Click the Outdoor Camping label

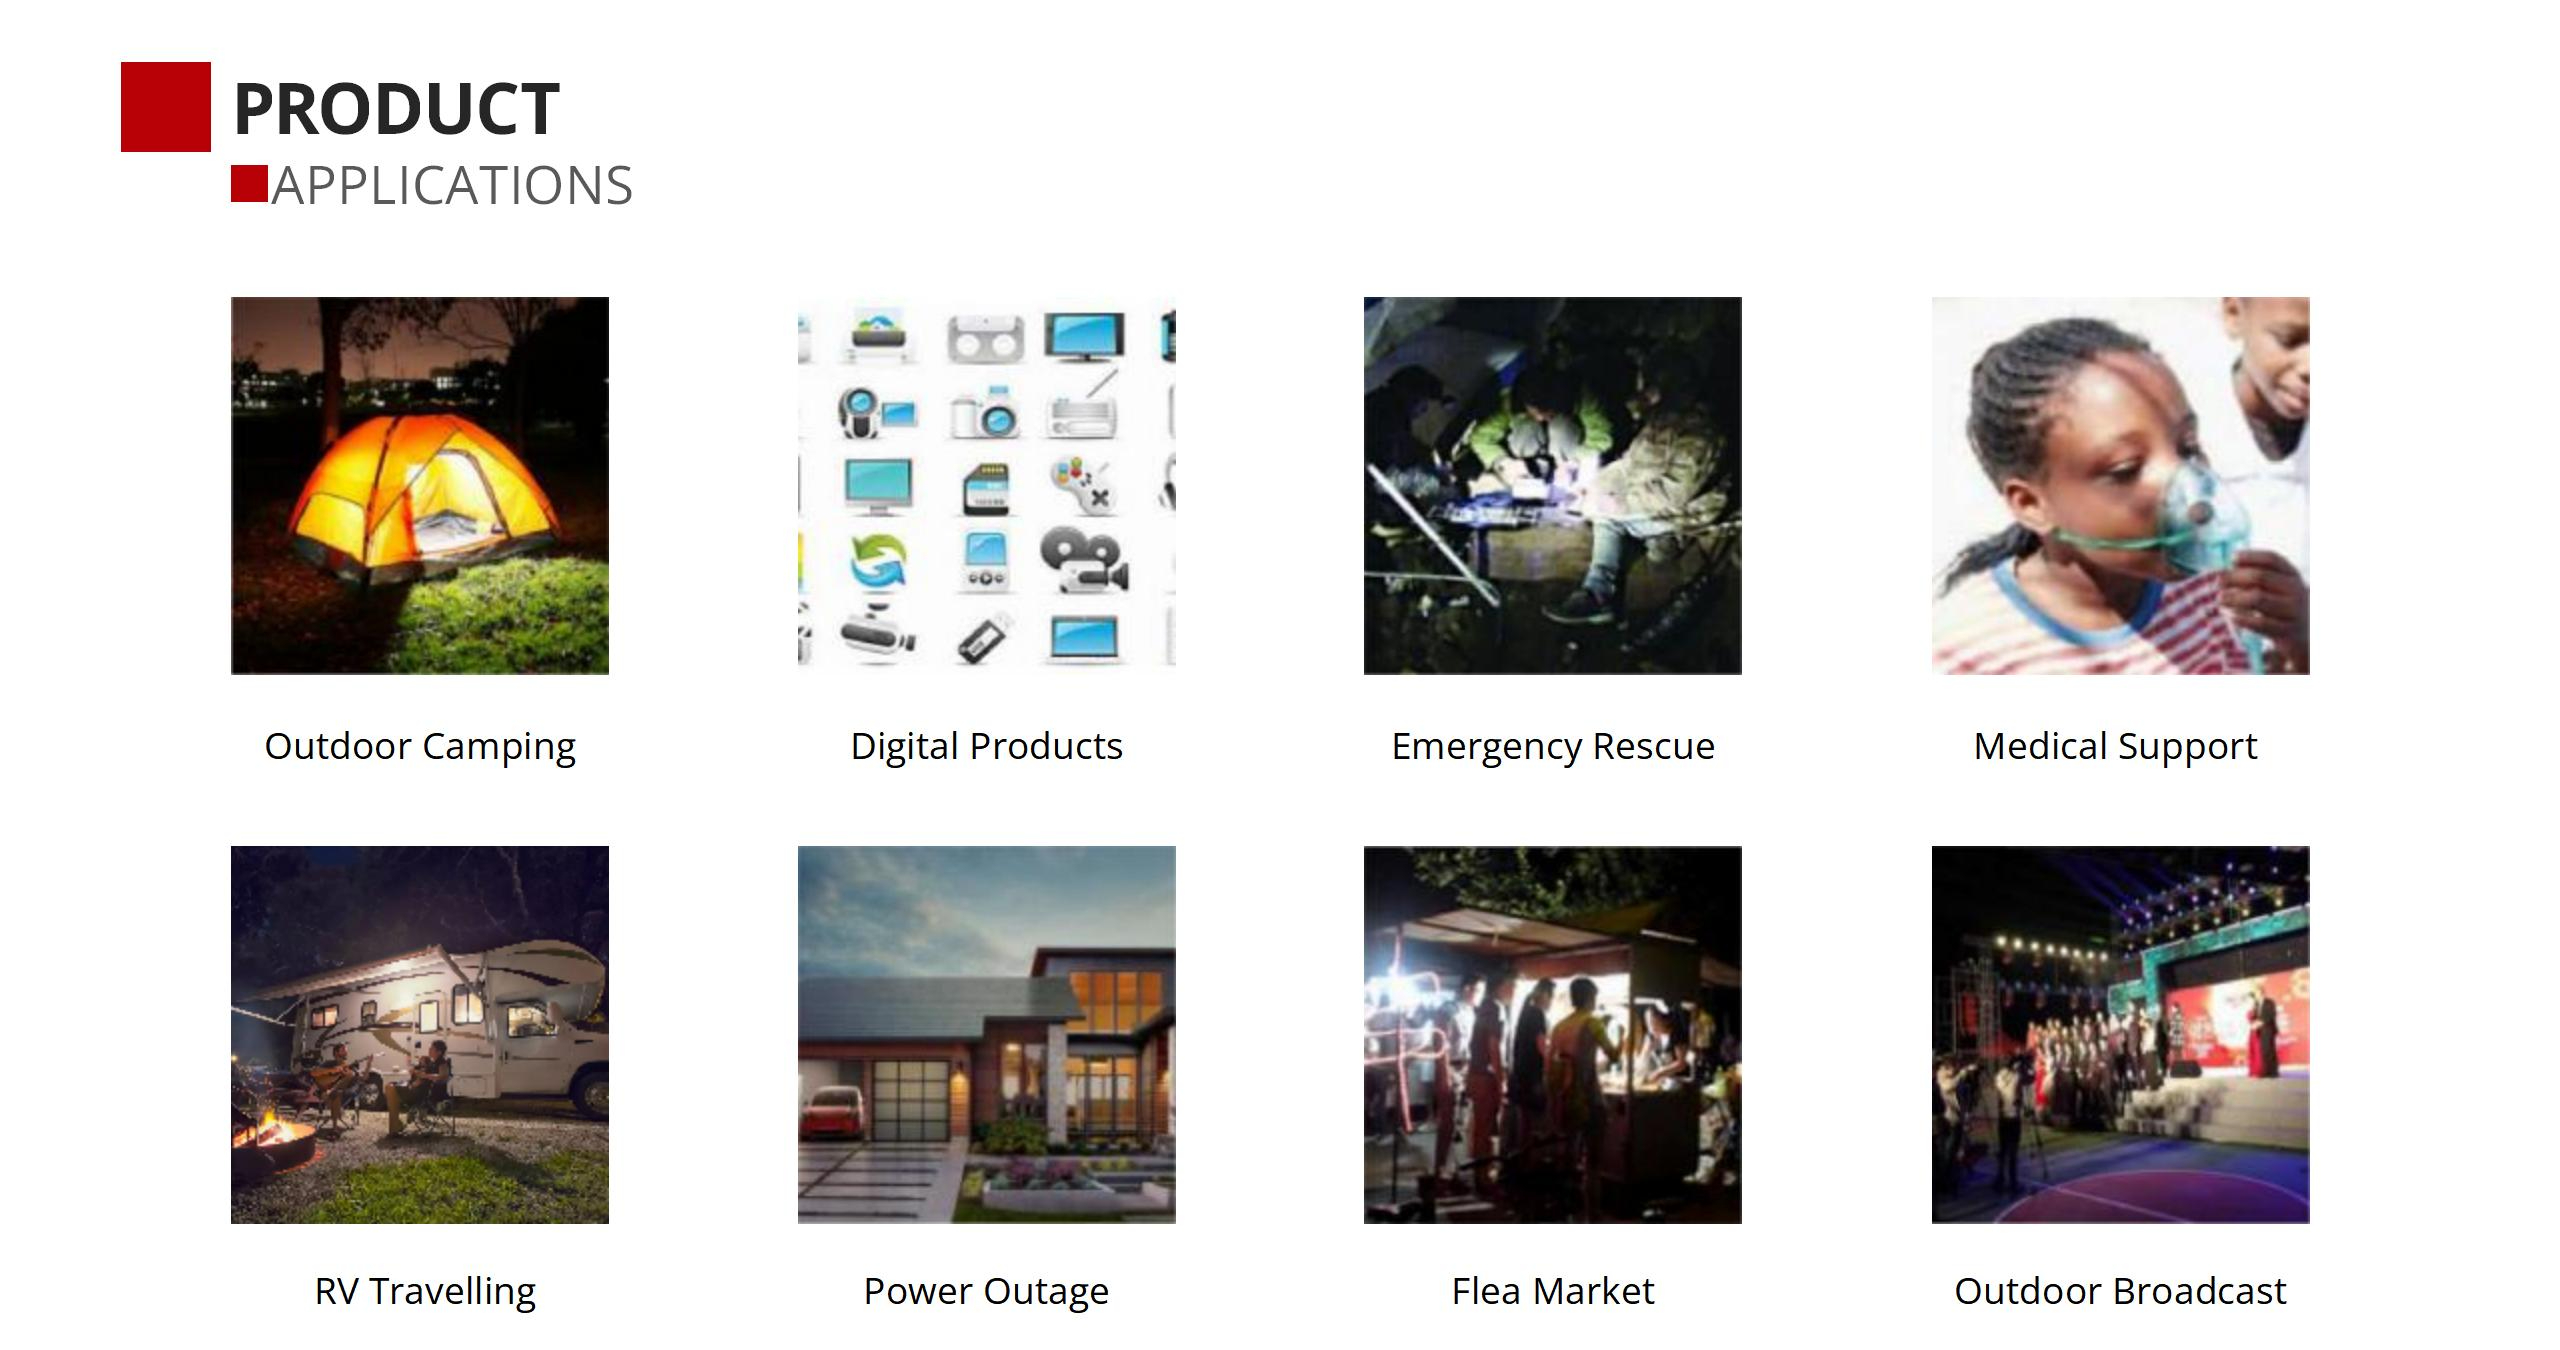click(x=420, y=747)
